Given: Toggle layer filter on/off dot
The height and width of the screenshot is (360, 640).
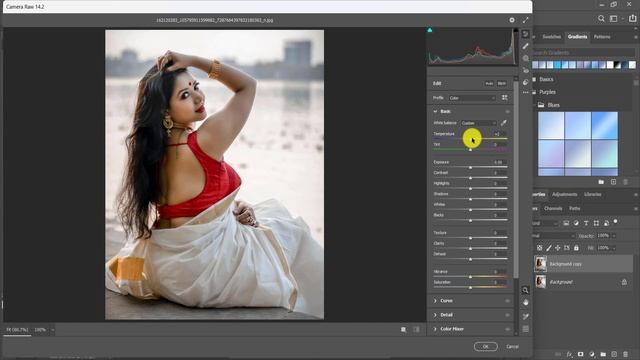Looking at the screenshot, I should pos(616,222).
